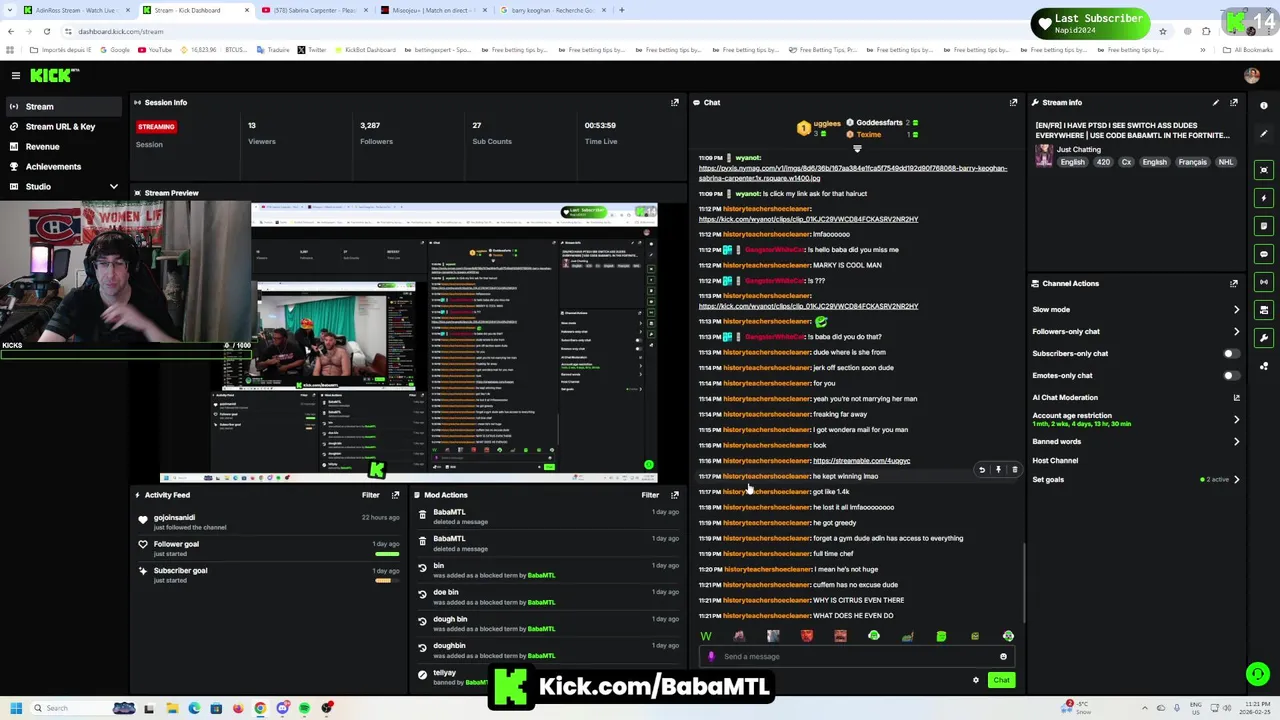Pop out the Activity Feed panel
This screenshot has width=1280, height=720.
coord(396,495)
